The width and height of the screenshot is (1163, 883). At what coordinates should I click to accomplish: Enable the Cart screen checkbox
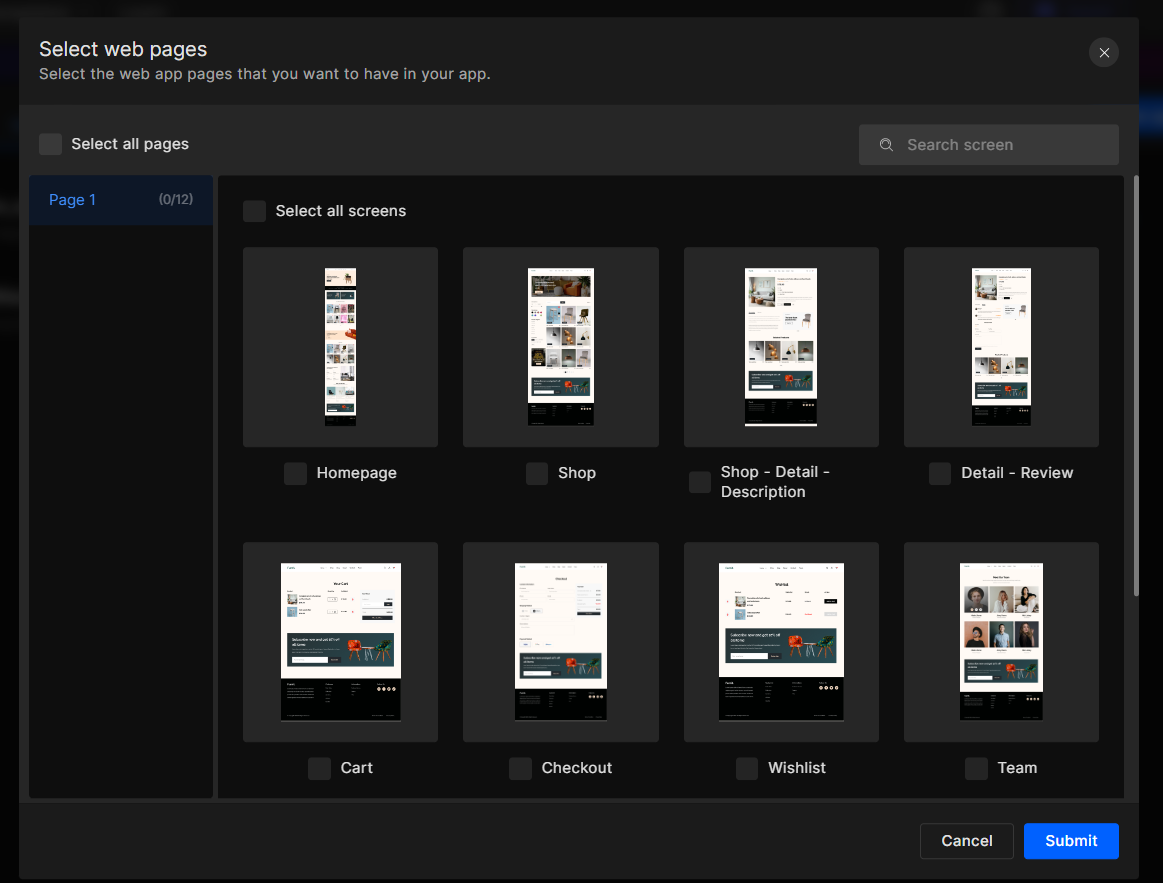318,768
